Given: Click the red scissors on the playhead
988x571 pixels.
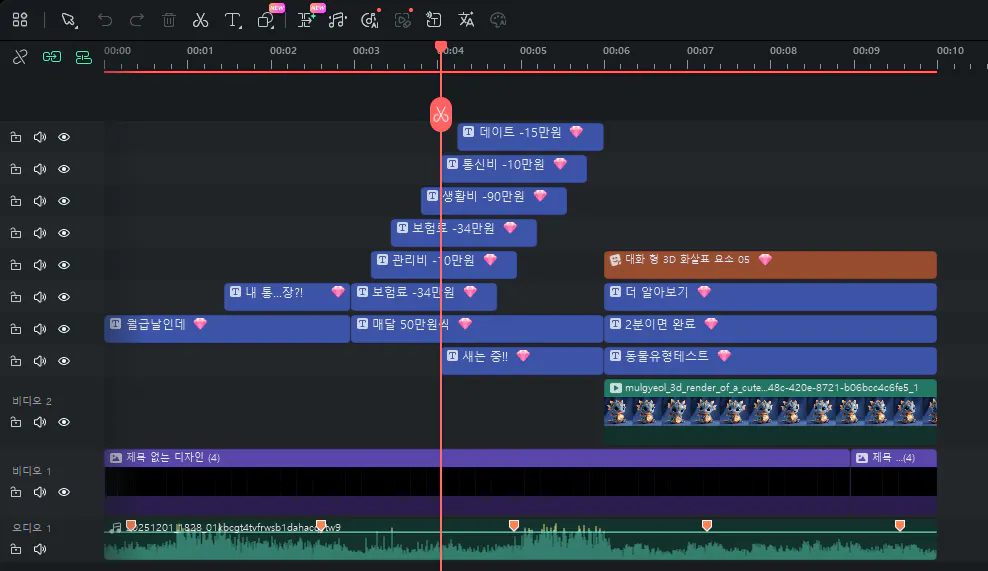Looking at the screenshot, I should 441,115.
